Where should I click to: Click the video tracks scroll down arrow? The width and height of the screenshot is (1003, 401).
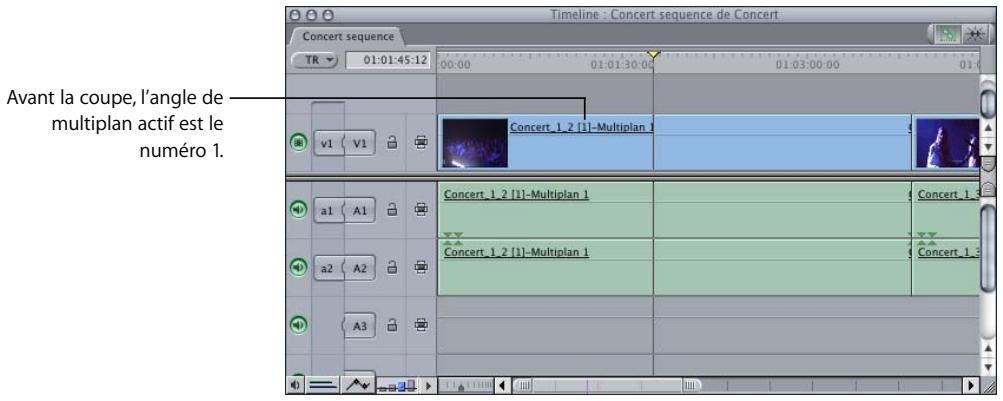click(x=988, y=147)
